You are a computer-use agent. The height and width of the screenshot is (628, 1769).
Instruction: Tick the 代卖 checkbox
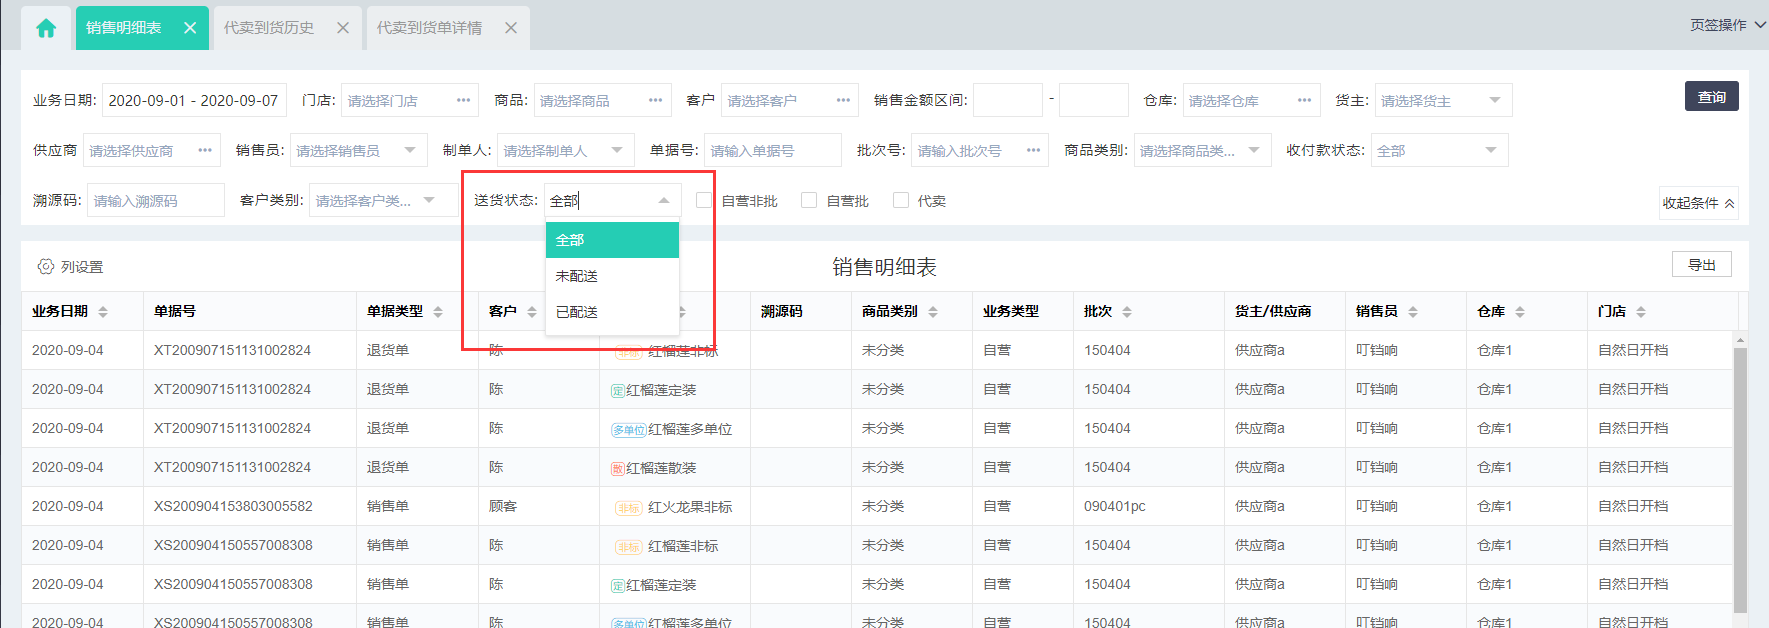(x=901, y=200)
